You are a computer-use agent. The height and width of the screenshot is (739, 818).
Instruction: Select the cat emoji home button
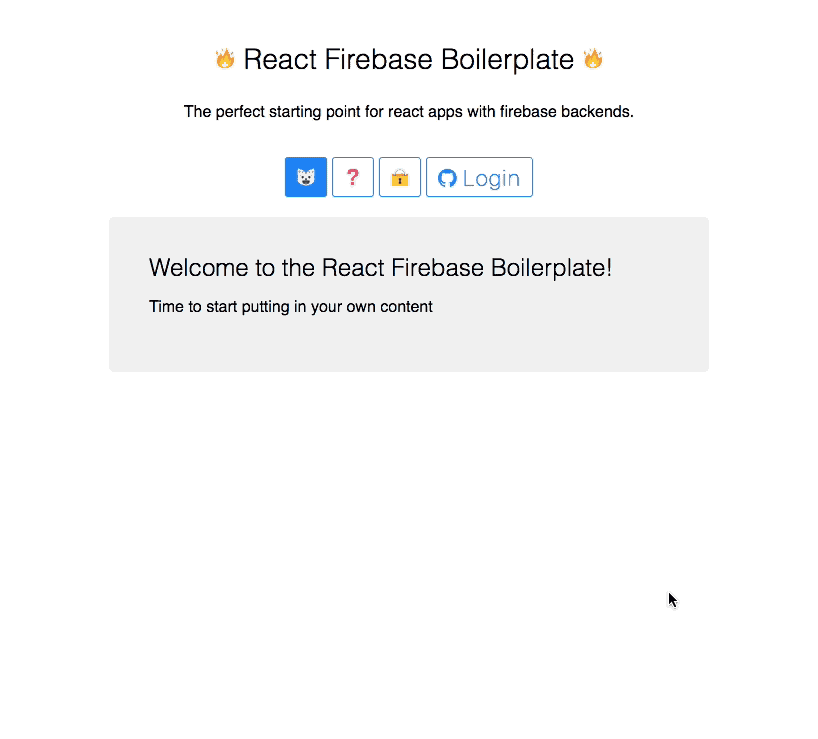click(306, 177)
